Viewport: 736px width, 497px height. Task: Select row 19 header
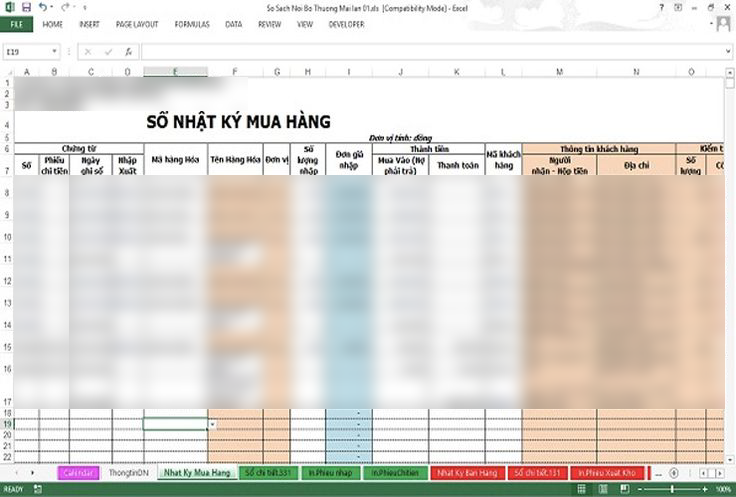point(7,424)
